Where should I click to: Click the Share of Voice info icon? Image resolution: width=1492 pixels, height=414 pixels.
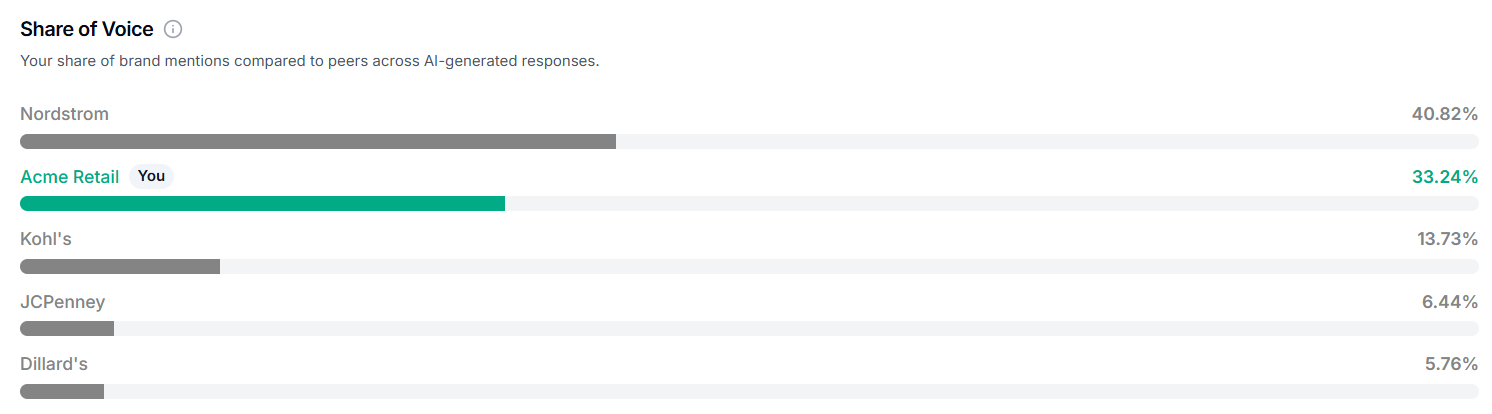click(x=173, y=29)
